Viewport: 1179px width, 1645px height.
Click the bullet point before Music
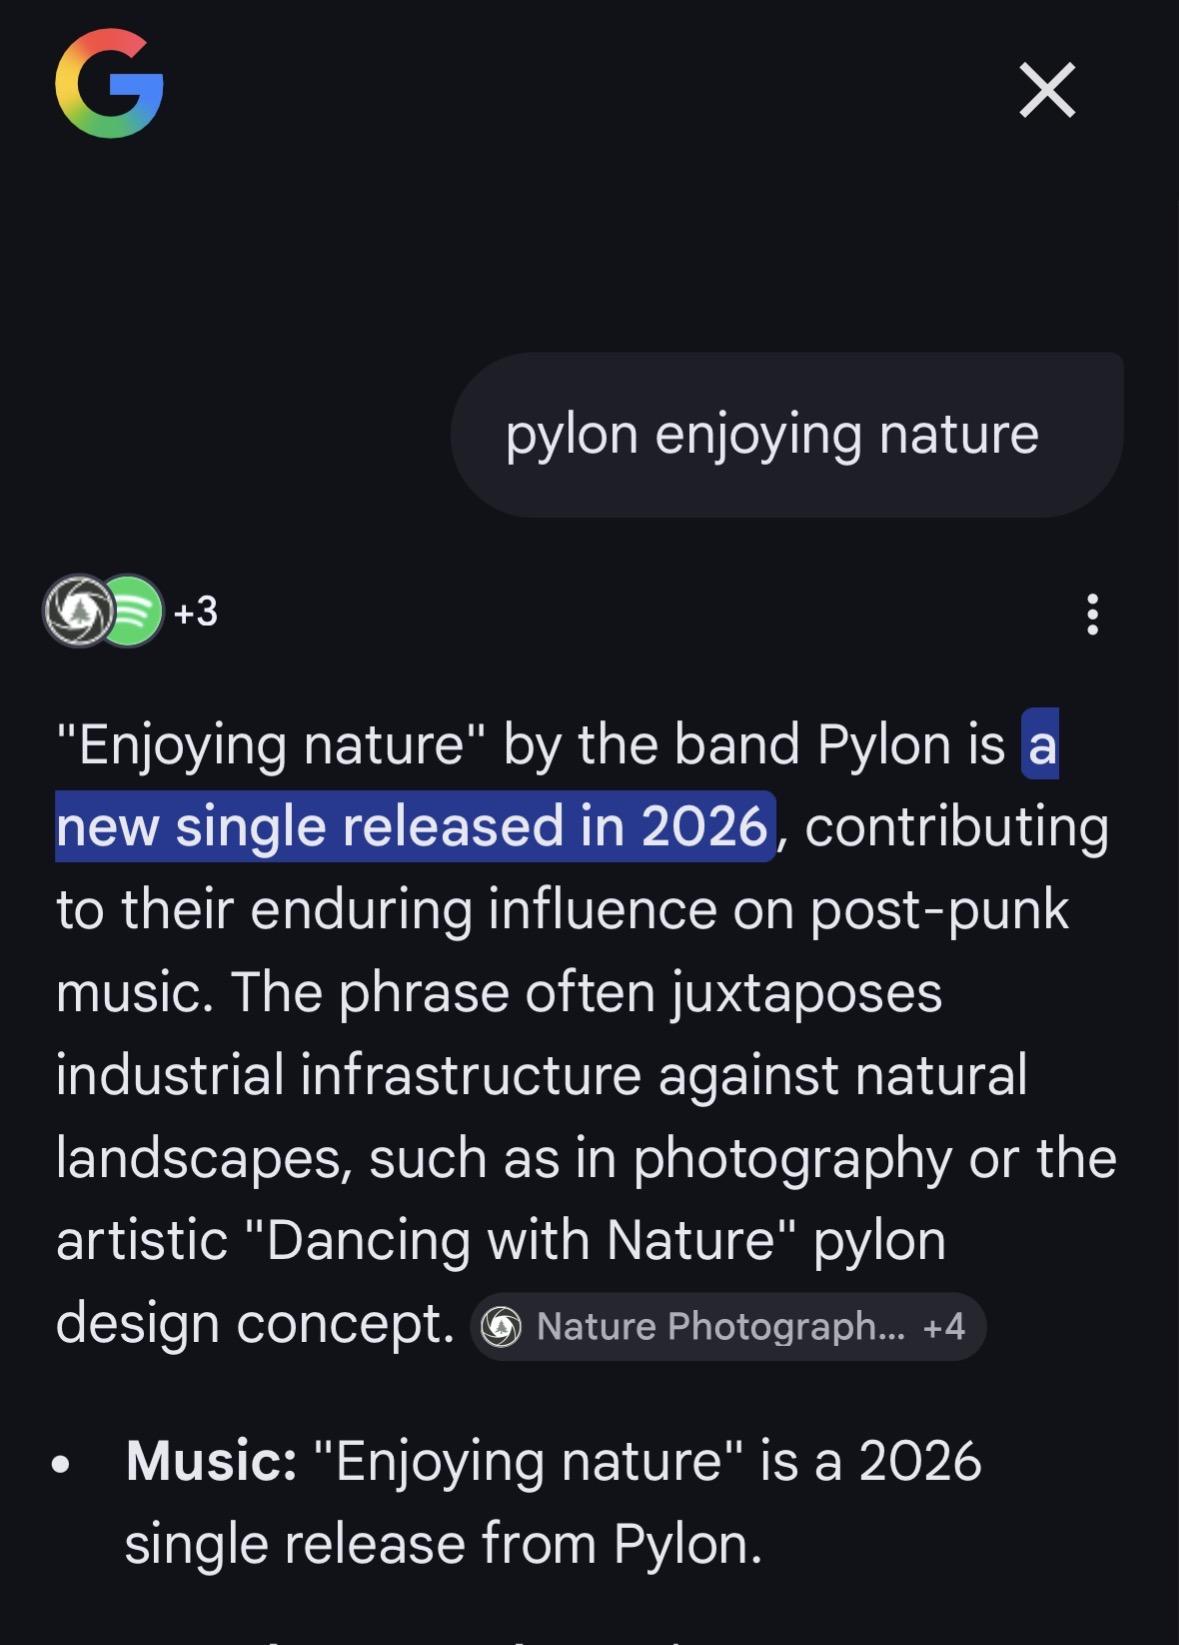[x=62, y=1464]
